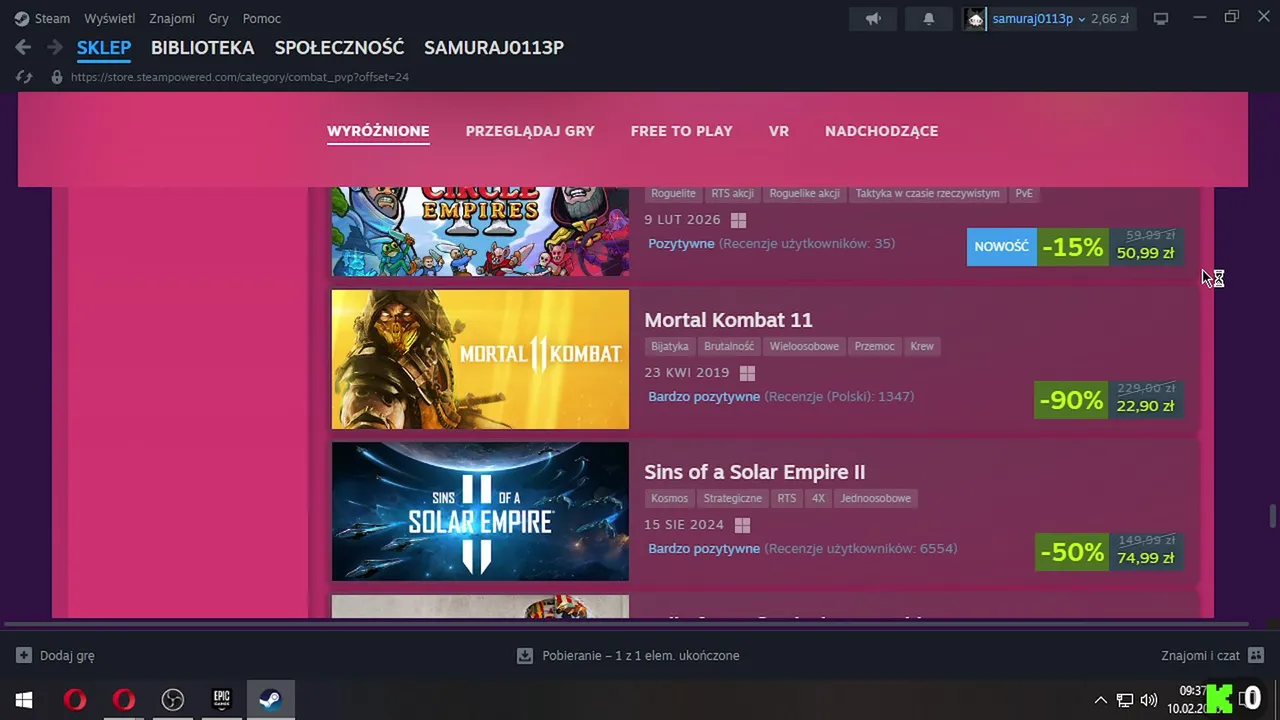
Task: Select the NADCHODZĄCE category tab
Action: (x=882, y=131)
